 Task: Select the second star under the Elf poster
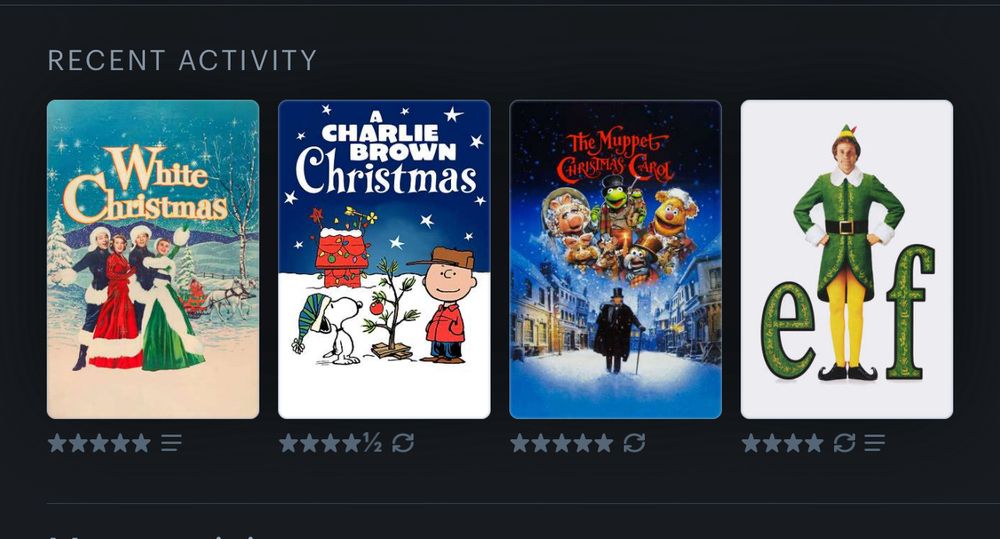point(772,442)
